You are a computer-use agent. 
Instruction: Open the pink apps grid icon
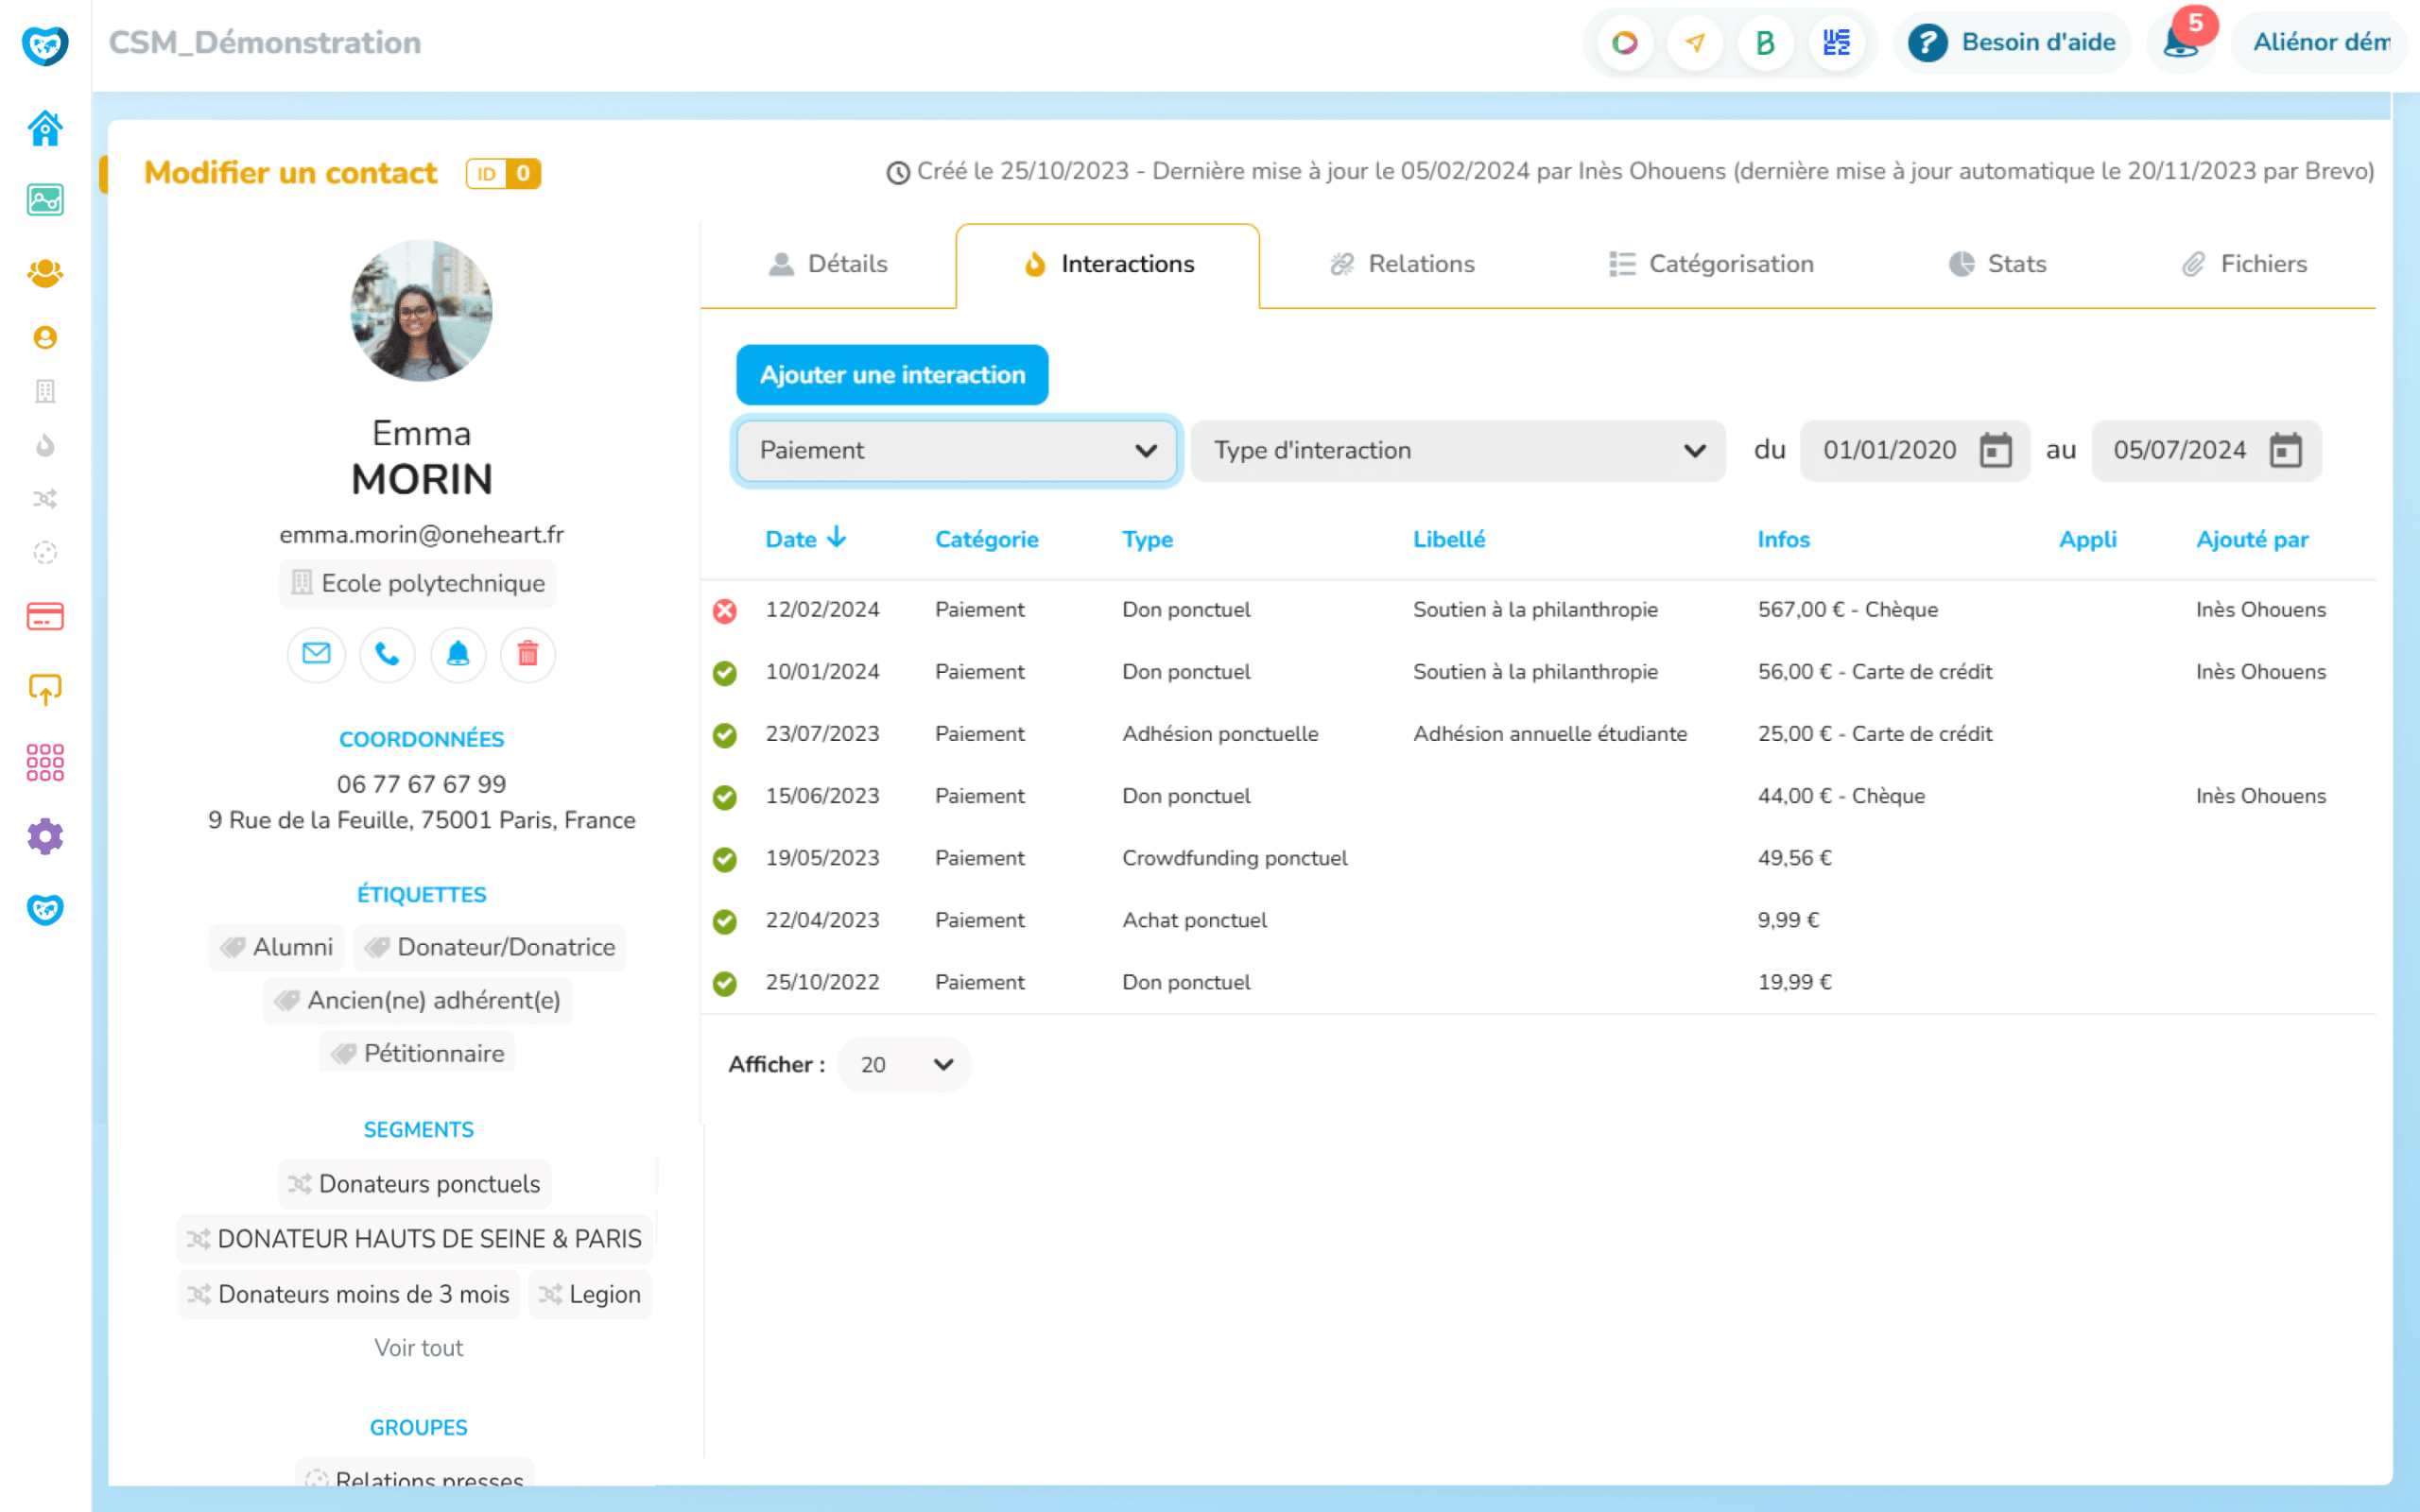[x=45, y=762]
